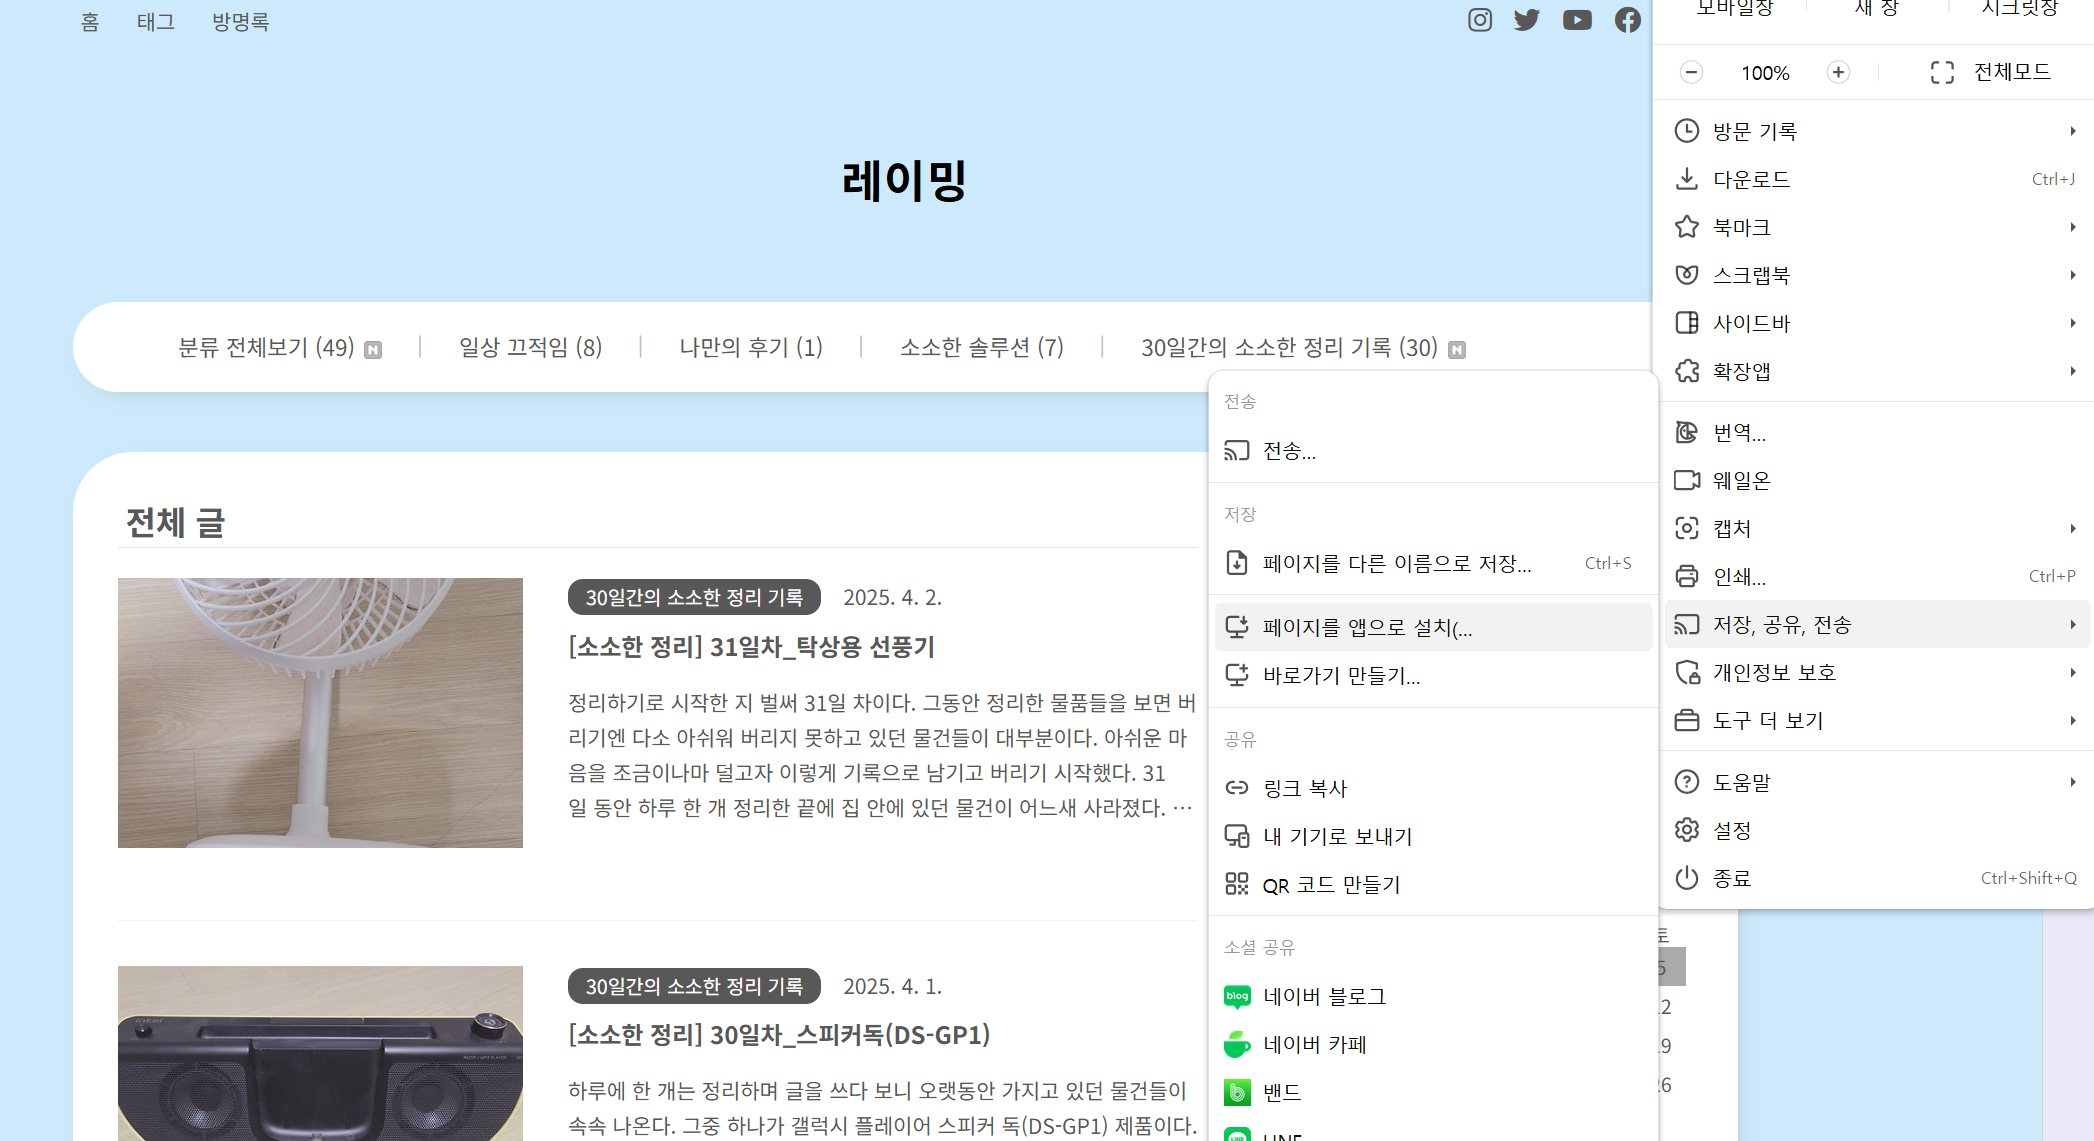Click the 네이버 카페 share icon
The width and height of the screenshot is (2094, 1141).
click(1237, 1044)
